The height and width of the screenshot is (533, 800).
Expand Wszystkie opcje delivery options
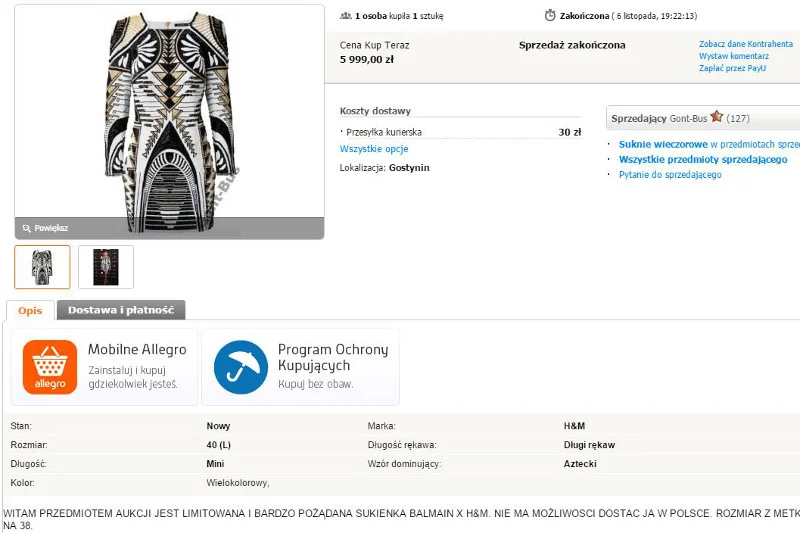[x=374, y=149]
